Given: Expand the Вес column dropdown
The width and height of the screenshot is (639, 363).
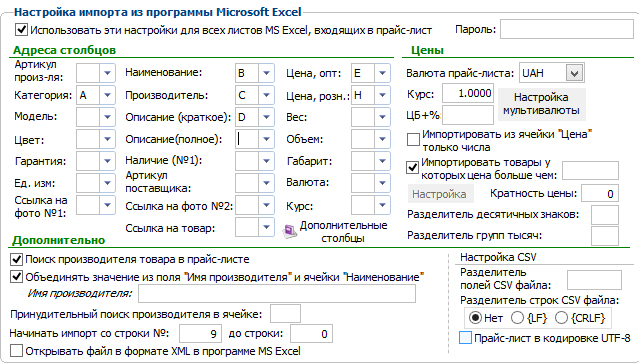Looking at the screenshot, I should (382, 117).
